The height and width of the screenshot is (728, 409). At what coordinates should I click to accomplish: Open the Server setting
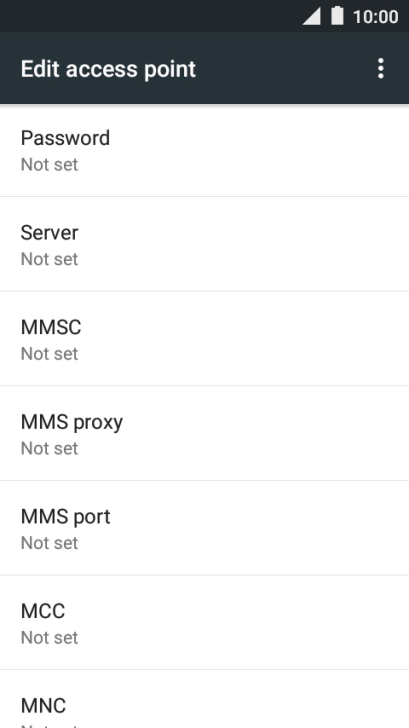coord(204,244)
